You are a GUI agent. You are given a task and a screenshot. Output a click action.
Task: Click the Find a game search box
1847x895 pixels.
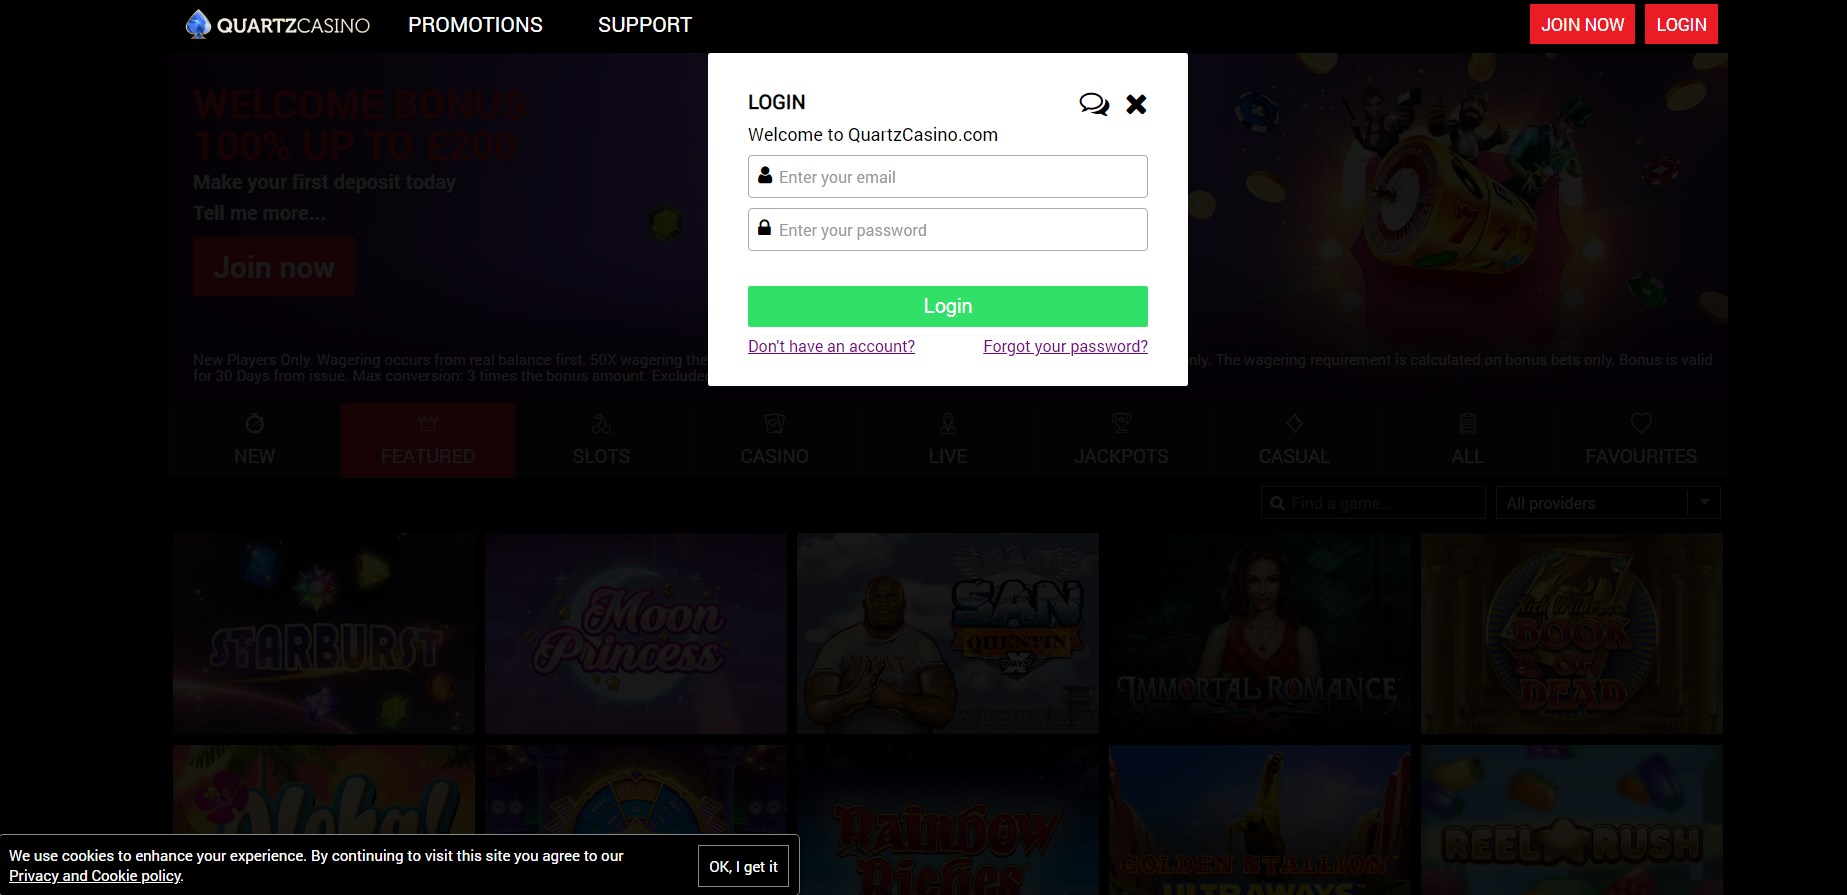[x=1373, y=503]
